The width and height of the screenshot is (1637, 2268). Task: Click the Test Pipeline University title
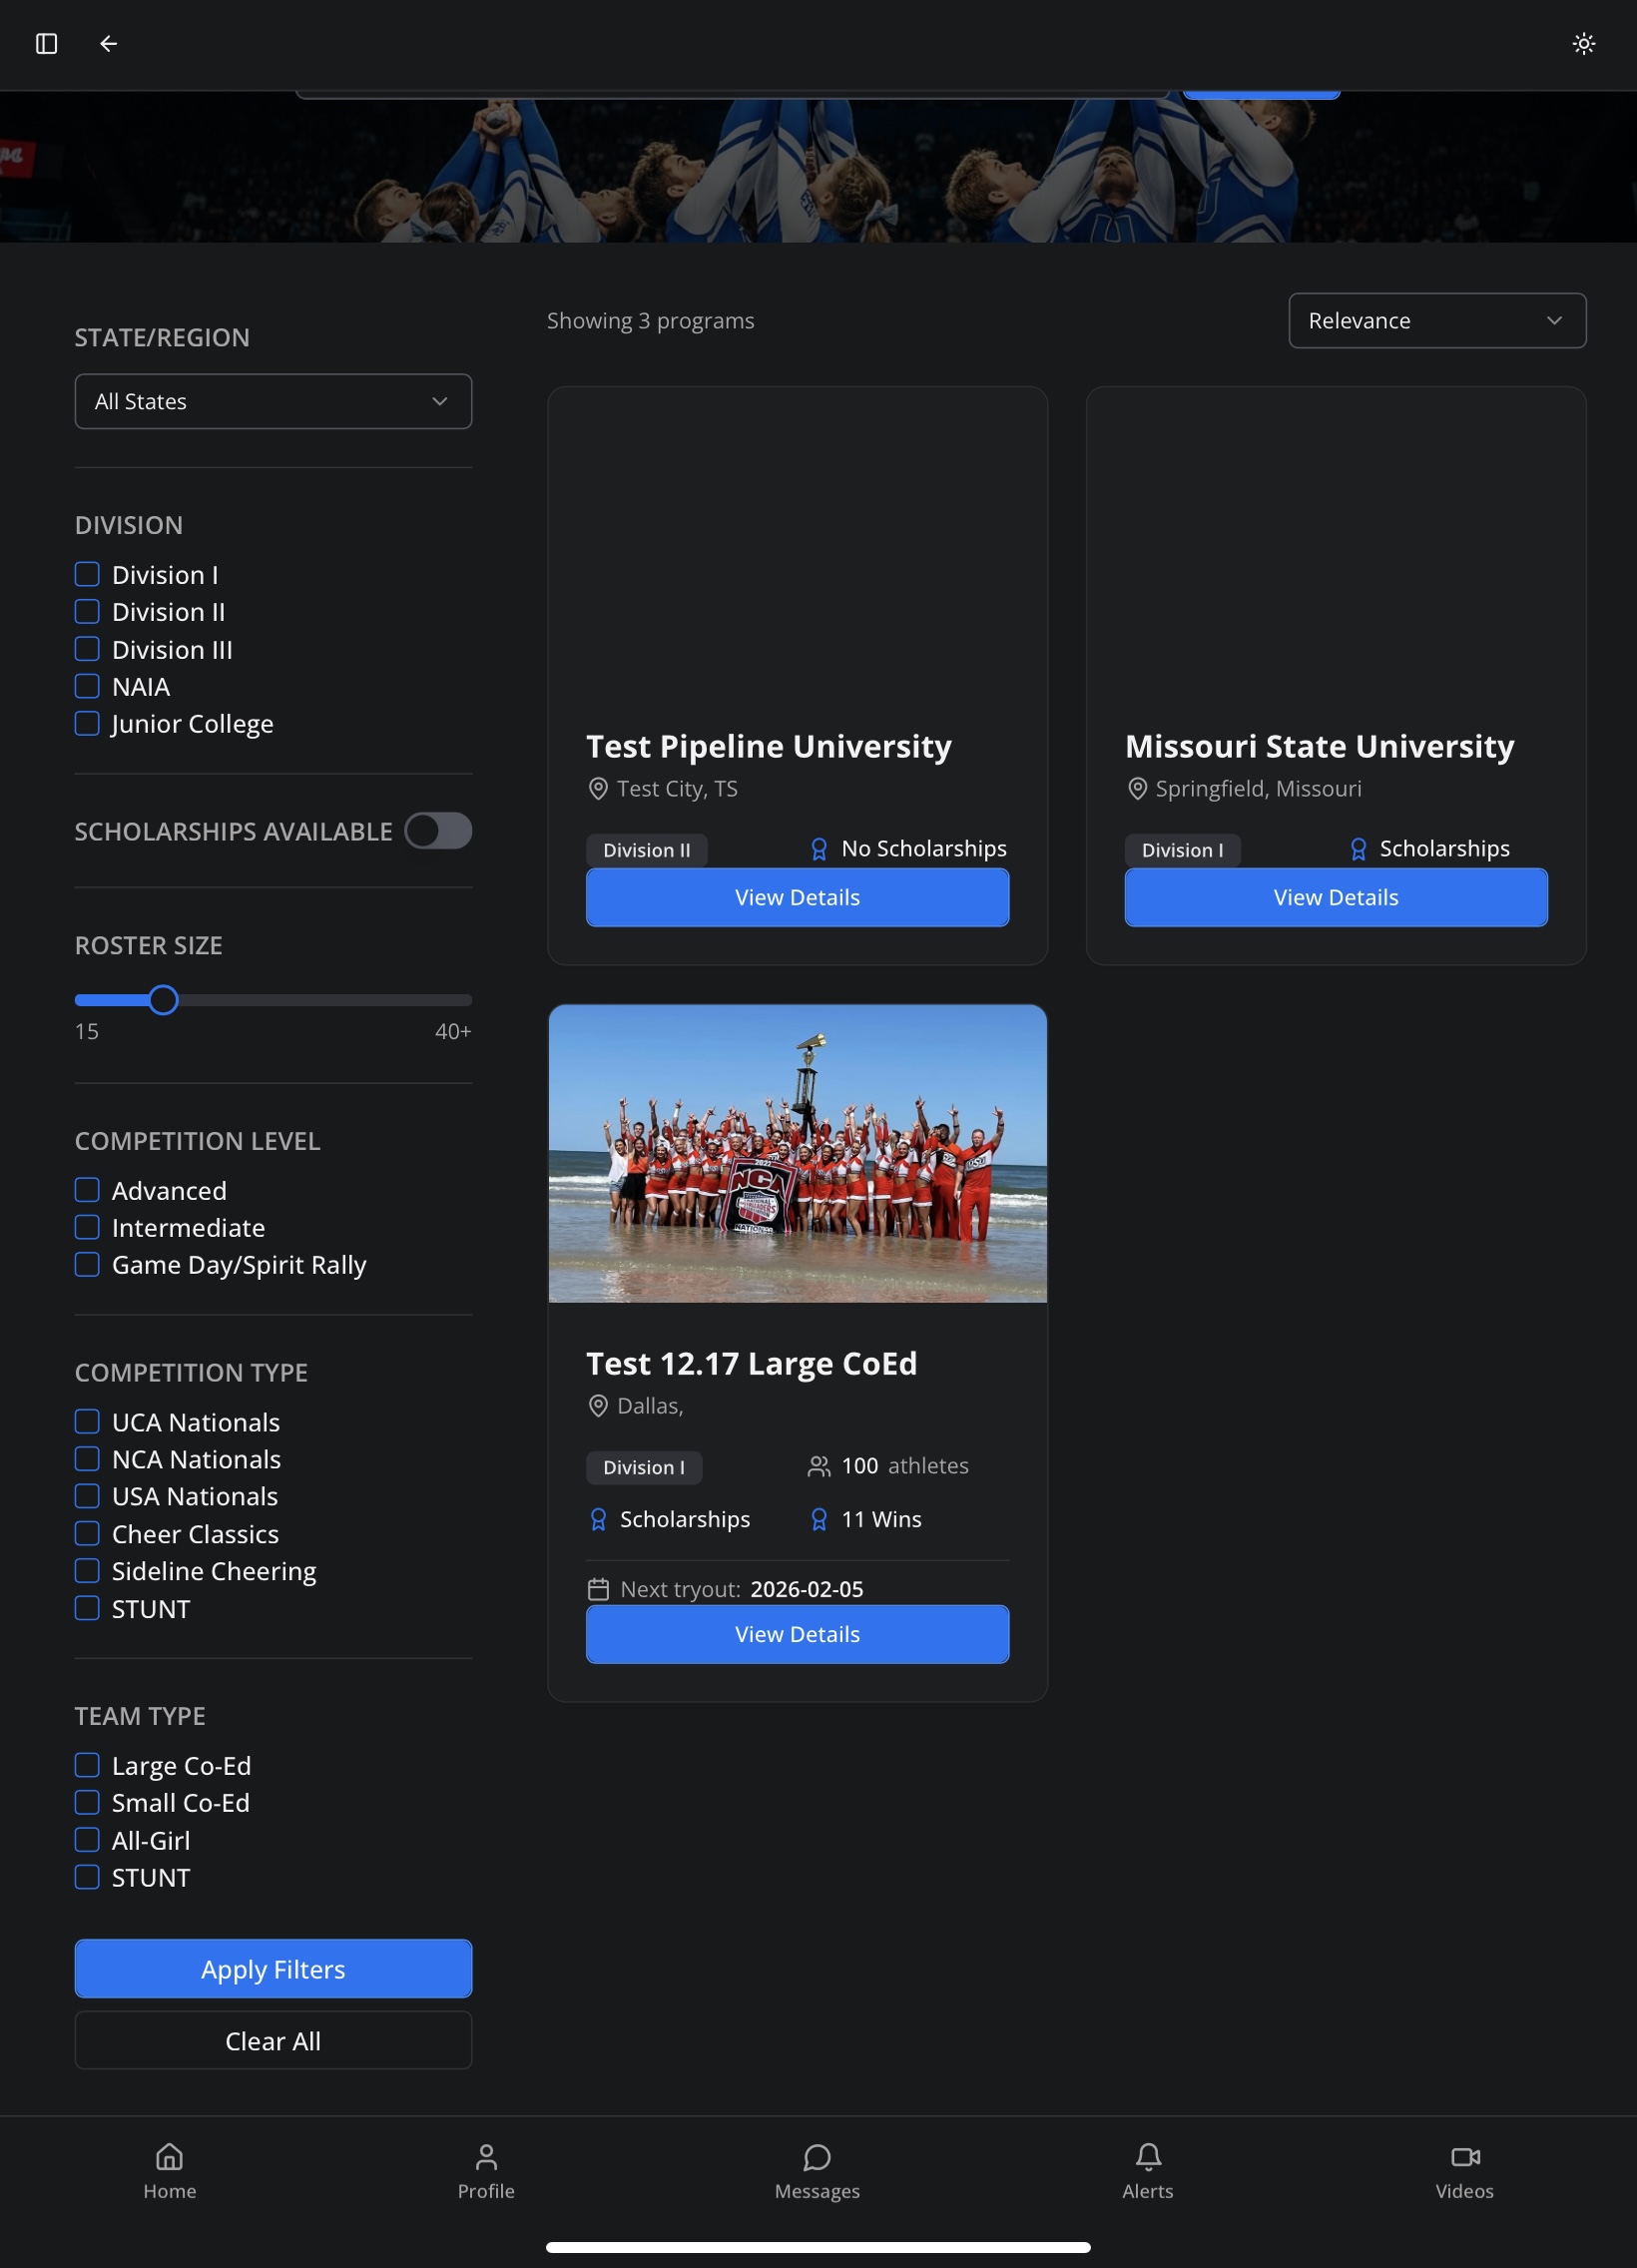coord(768,747)
